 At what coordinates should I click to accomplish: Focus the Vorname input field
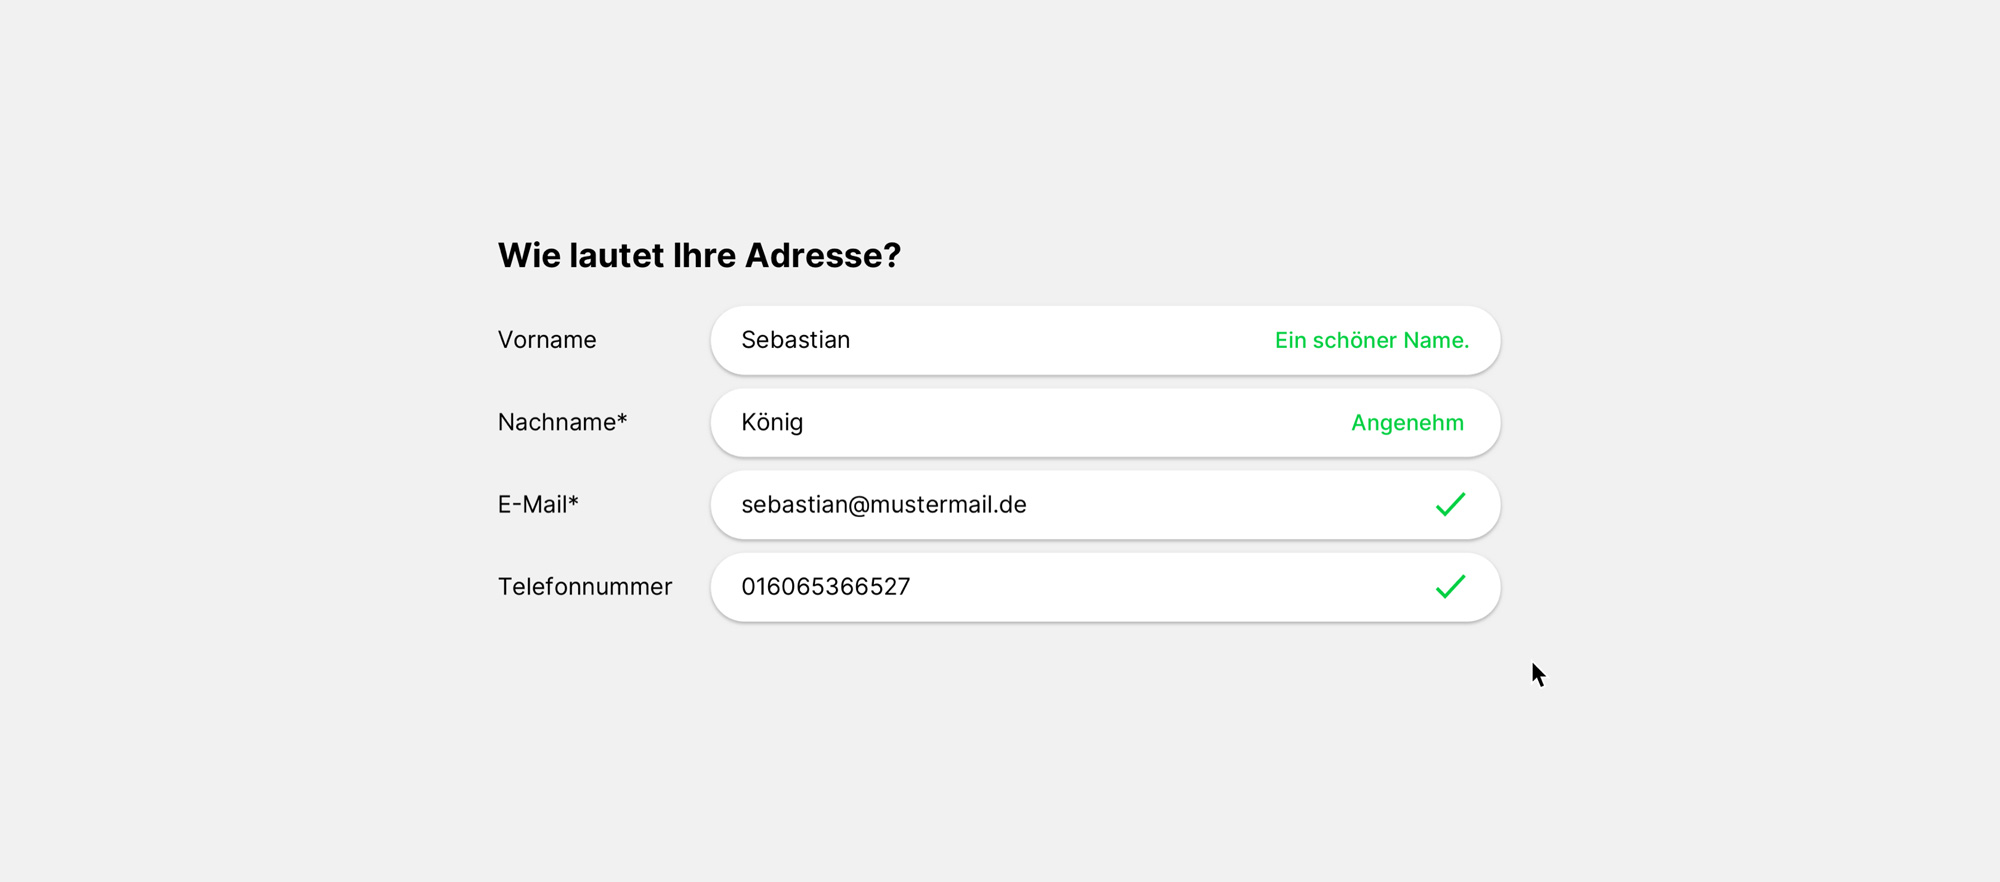(1050, 341)
